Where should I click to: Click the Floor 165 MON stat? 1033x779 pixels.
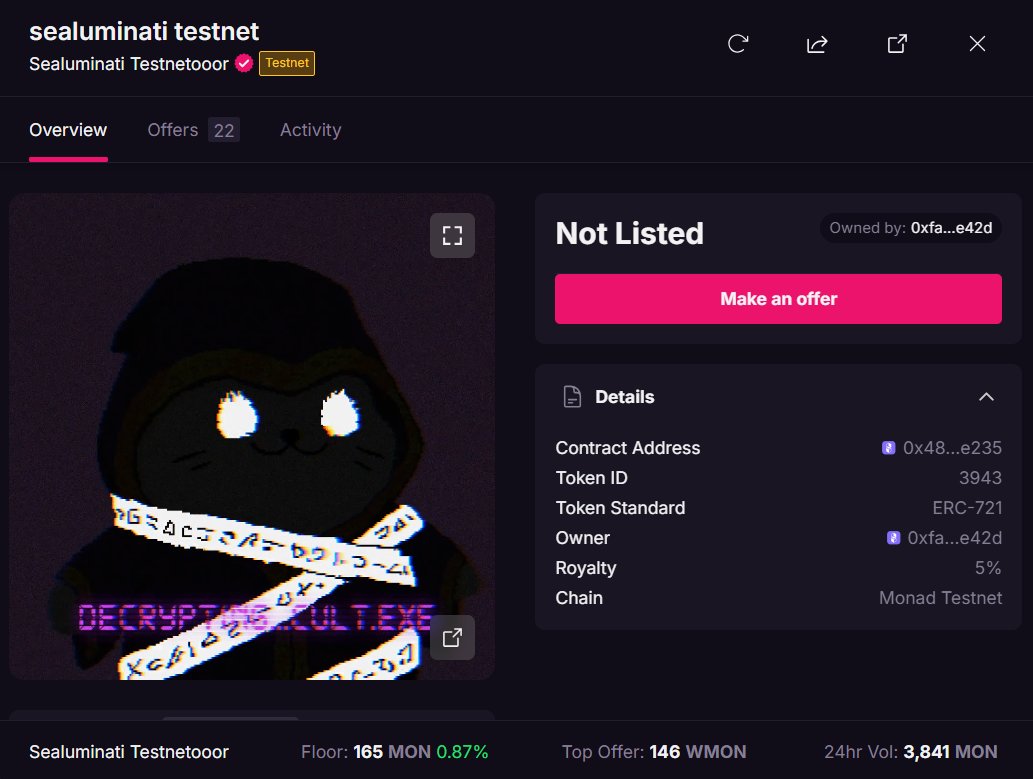366,752
